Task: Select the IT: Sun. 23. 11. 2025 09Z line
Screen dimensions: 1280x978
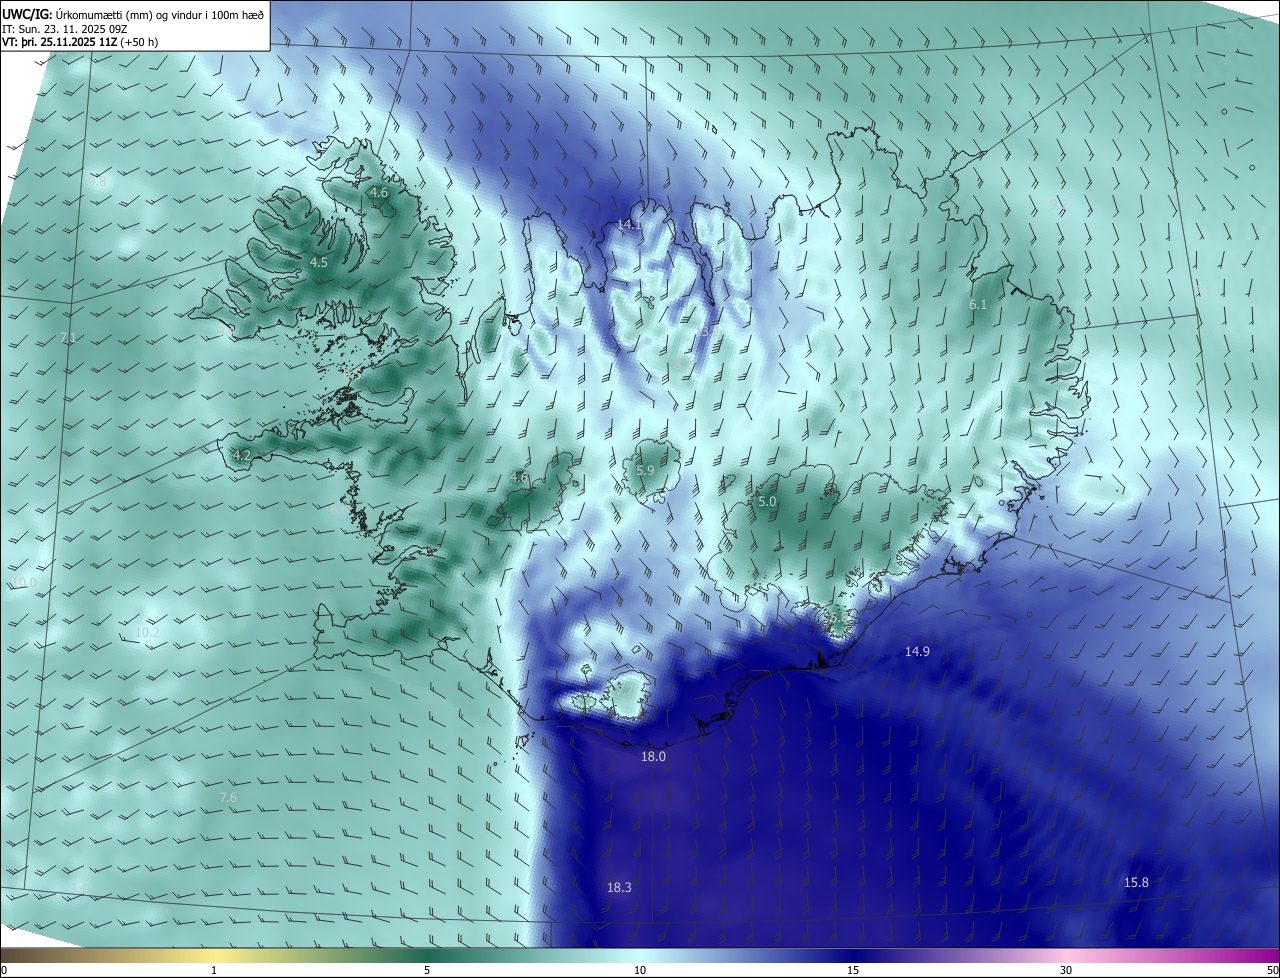Action: pyautogui.click(x=66, y=28)
